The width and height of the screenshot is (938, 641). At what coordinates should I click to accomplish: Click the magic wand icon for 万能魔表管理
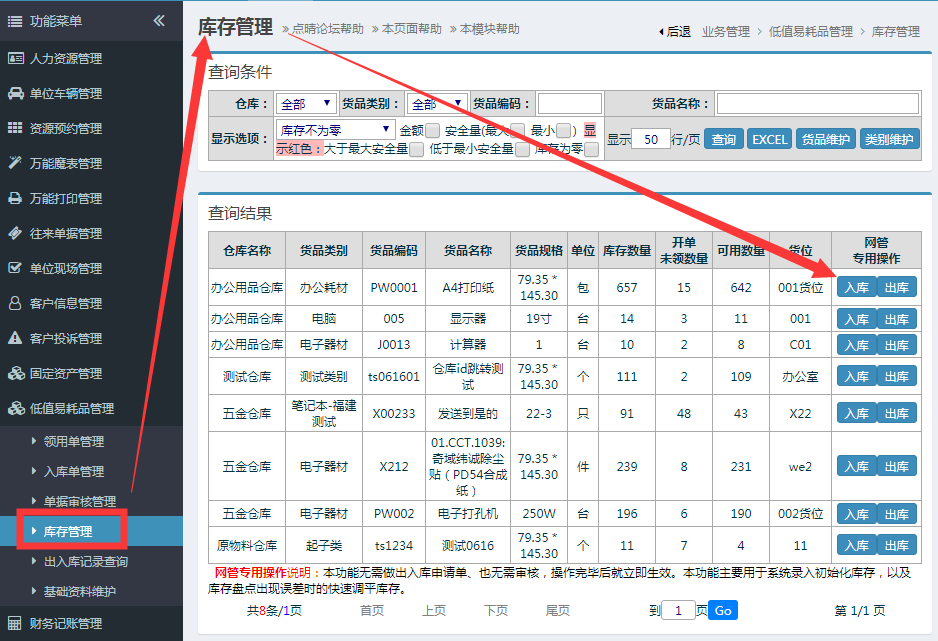pyautogui.click(x=15, y=163)
